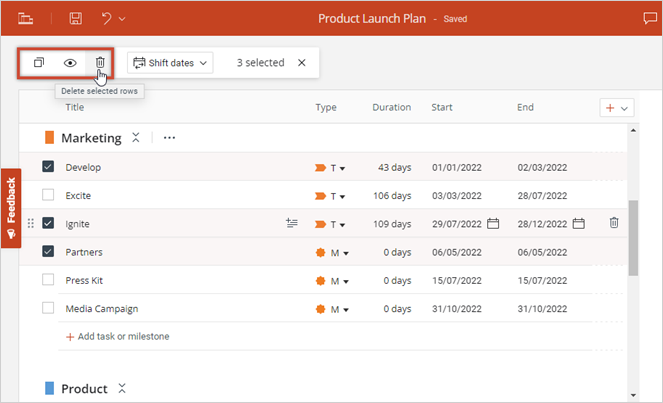Screen dimensions: 663x403
Task: Open the undo history dropdown chevron
Action: [122, 19]
